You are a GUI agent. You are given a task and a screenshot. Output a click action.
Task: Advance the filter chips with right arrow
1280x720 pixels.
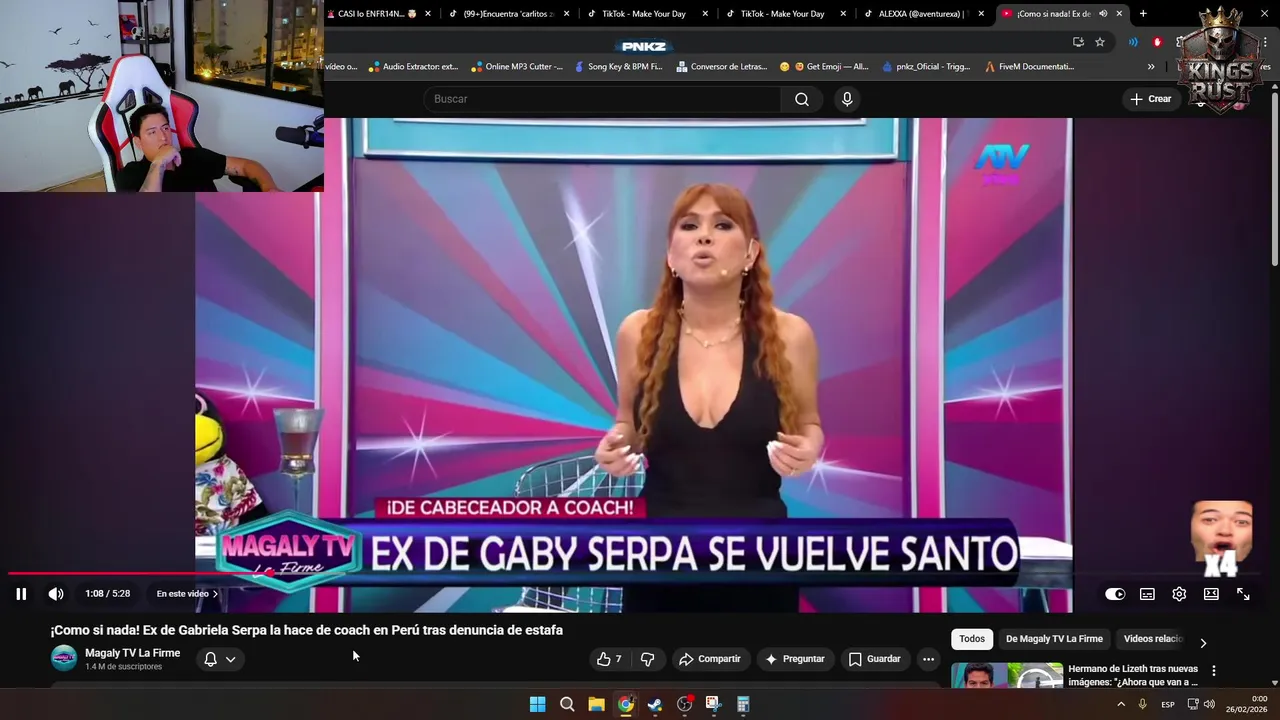(x=1203, y=643)
